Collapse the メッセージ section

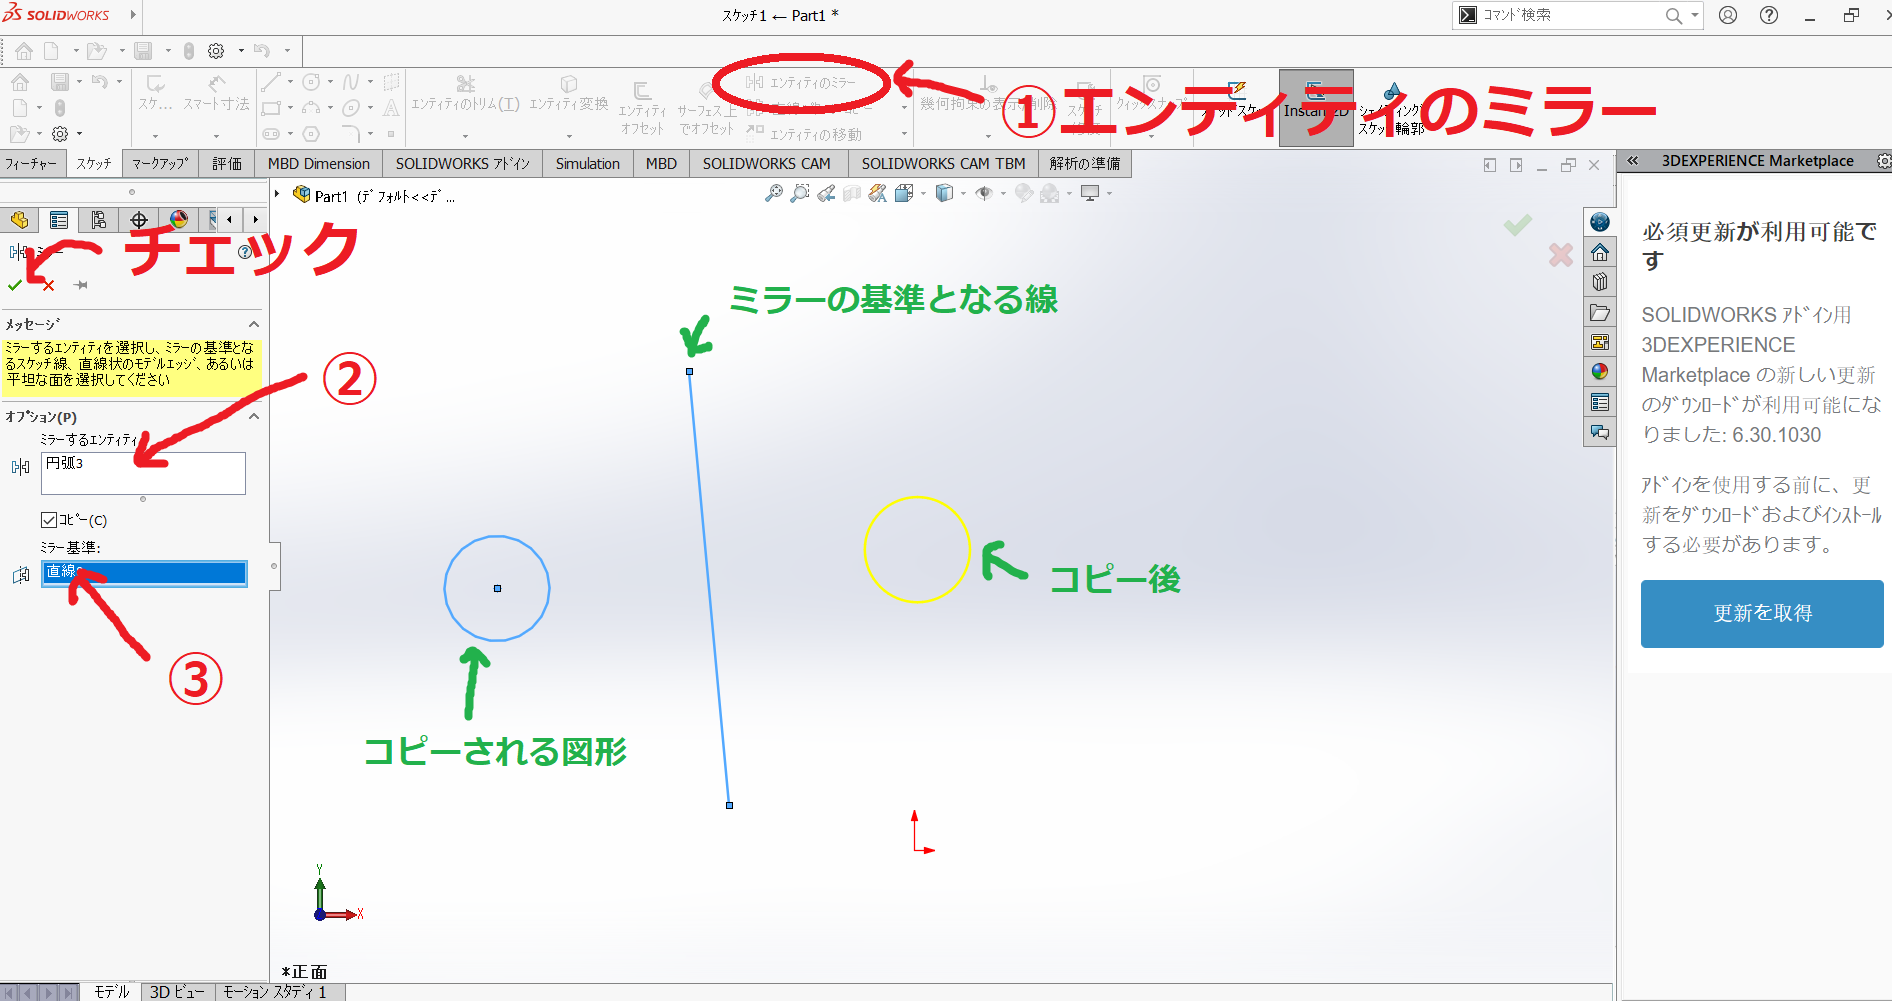click(x=254, y=325)
